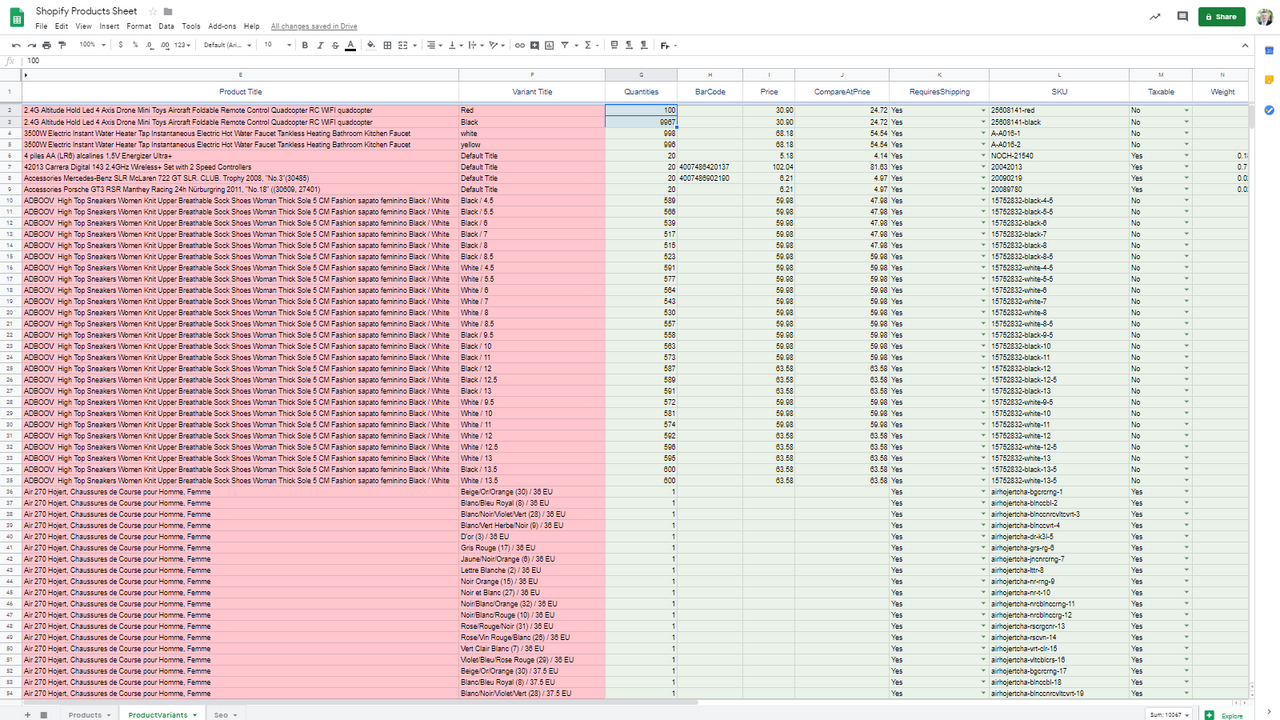This screenshot has height=720, width=1280.
Task: Decrease decimal places
Action: [149, 45]
